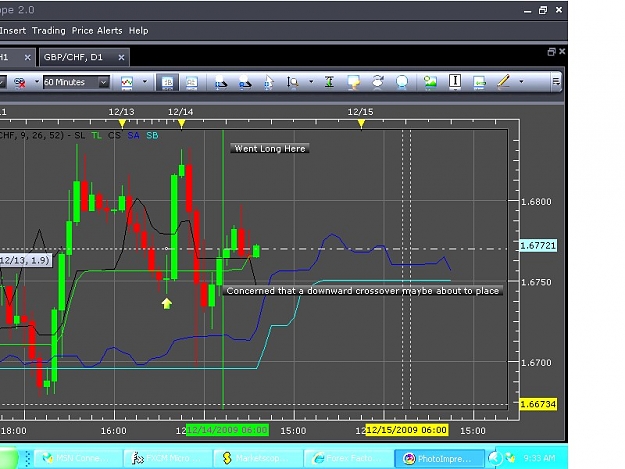Open the toolbar options overflow button
The height and width of the screenshot is (469, 625).
coord(556,82)
